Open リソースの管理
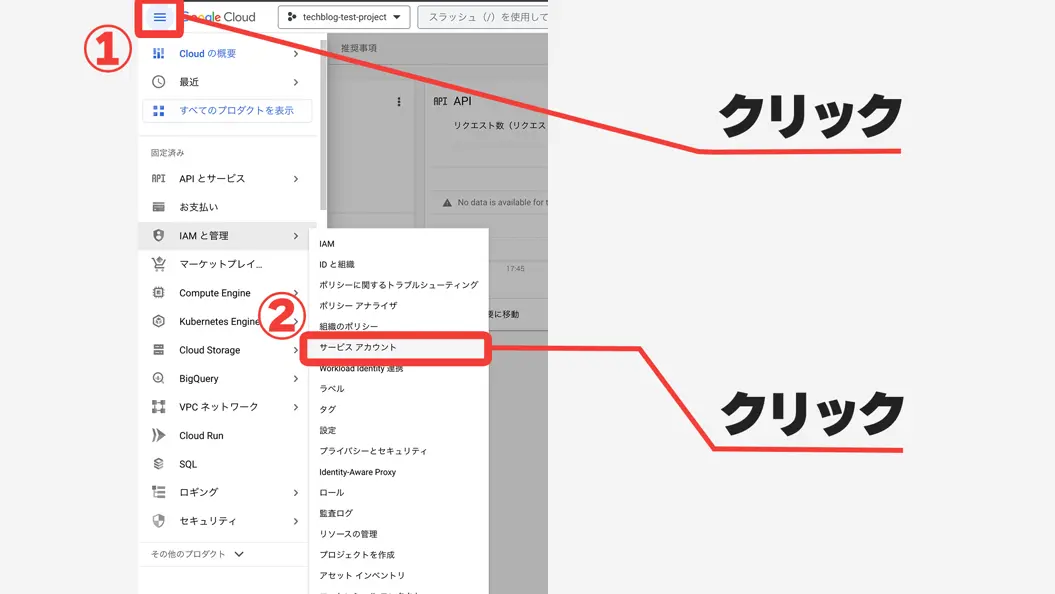Viewport: 1055px width, 594px height. click(348, 534)
